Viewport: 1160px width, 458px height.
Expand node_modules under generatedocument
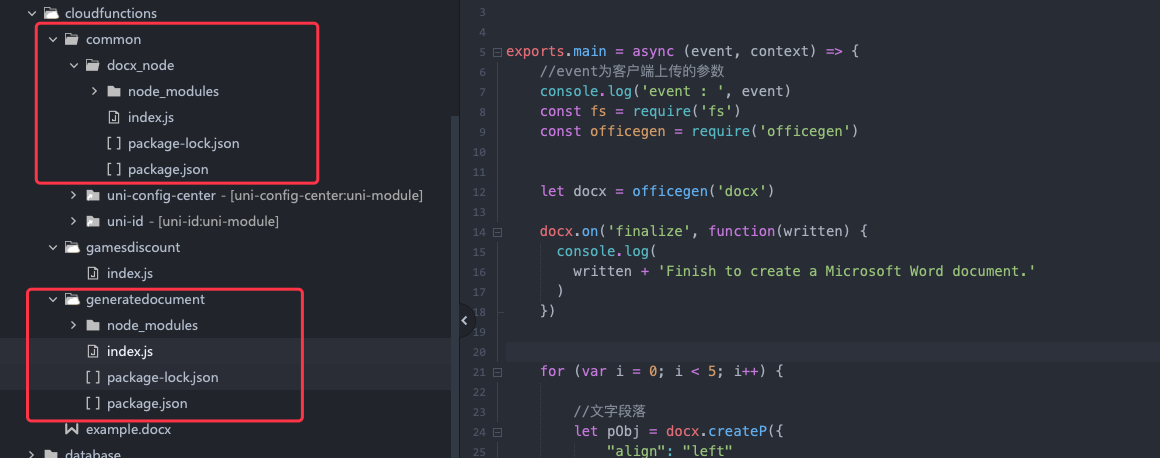click(x=73, y=326)
